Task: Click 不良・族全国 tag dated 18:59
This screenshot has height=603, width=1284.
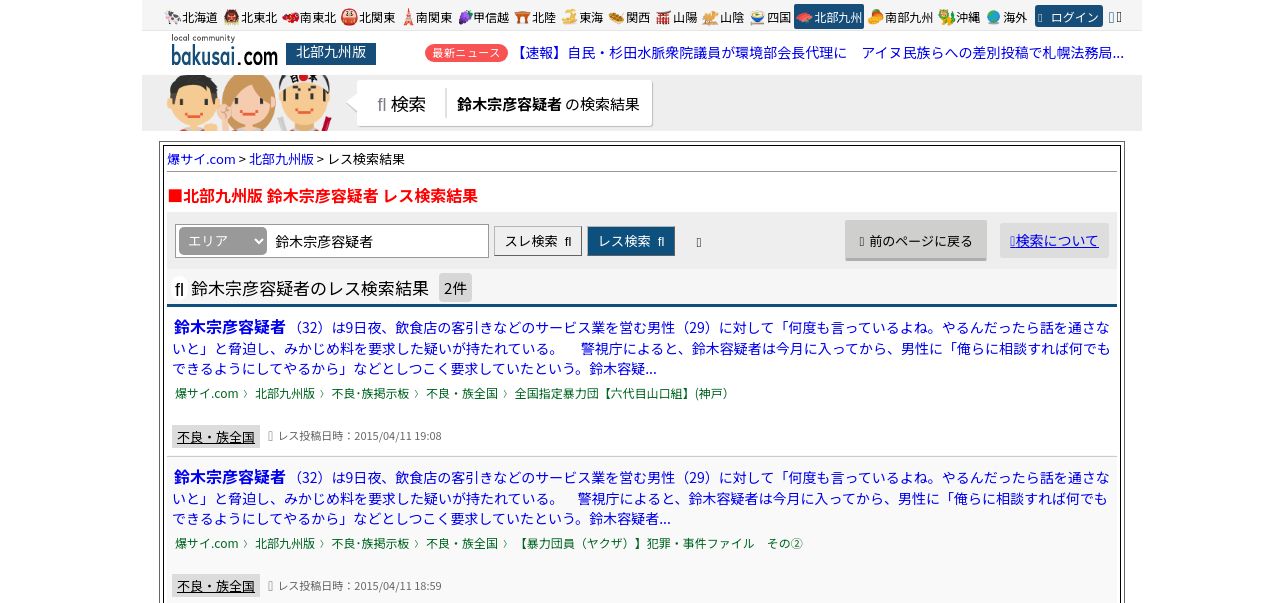Action: [x=216, y=585]
